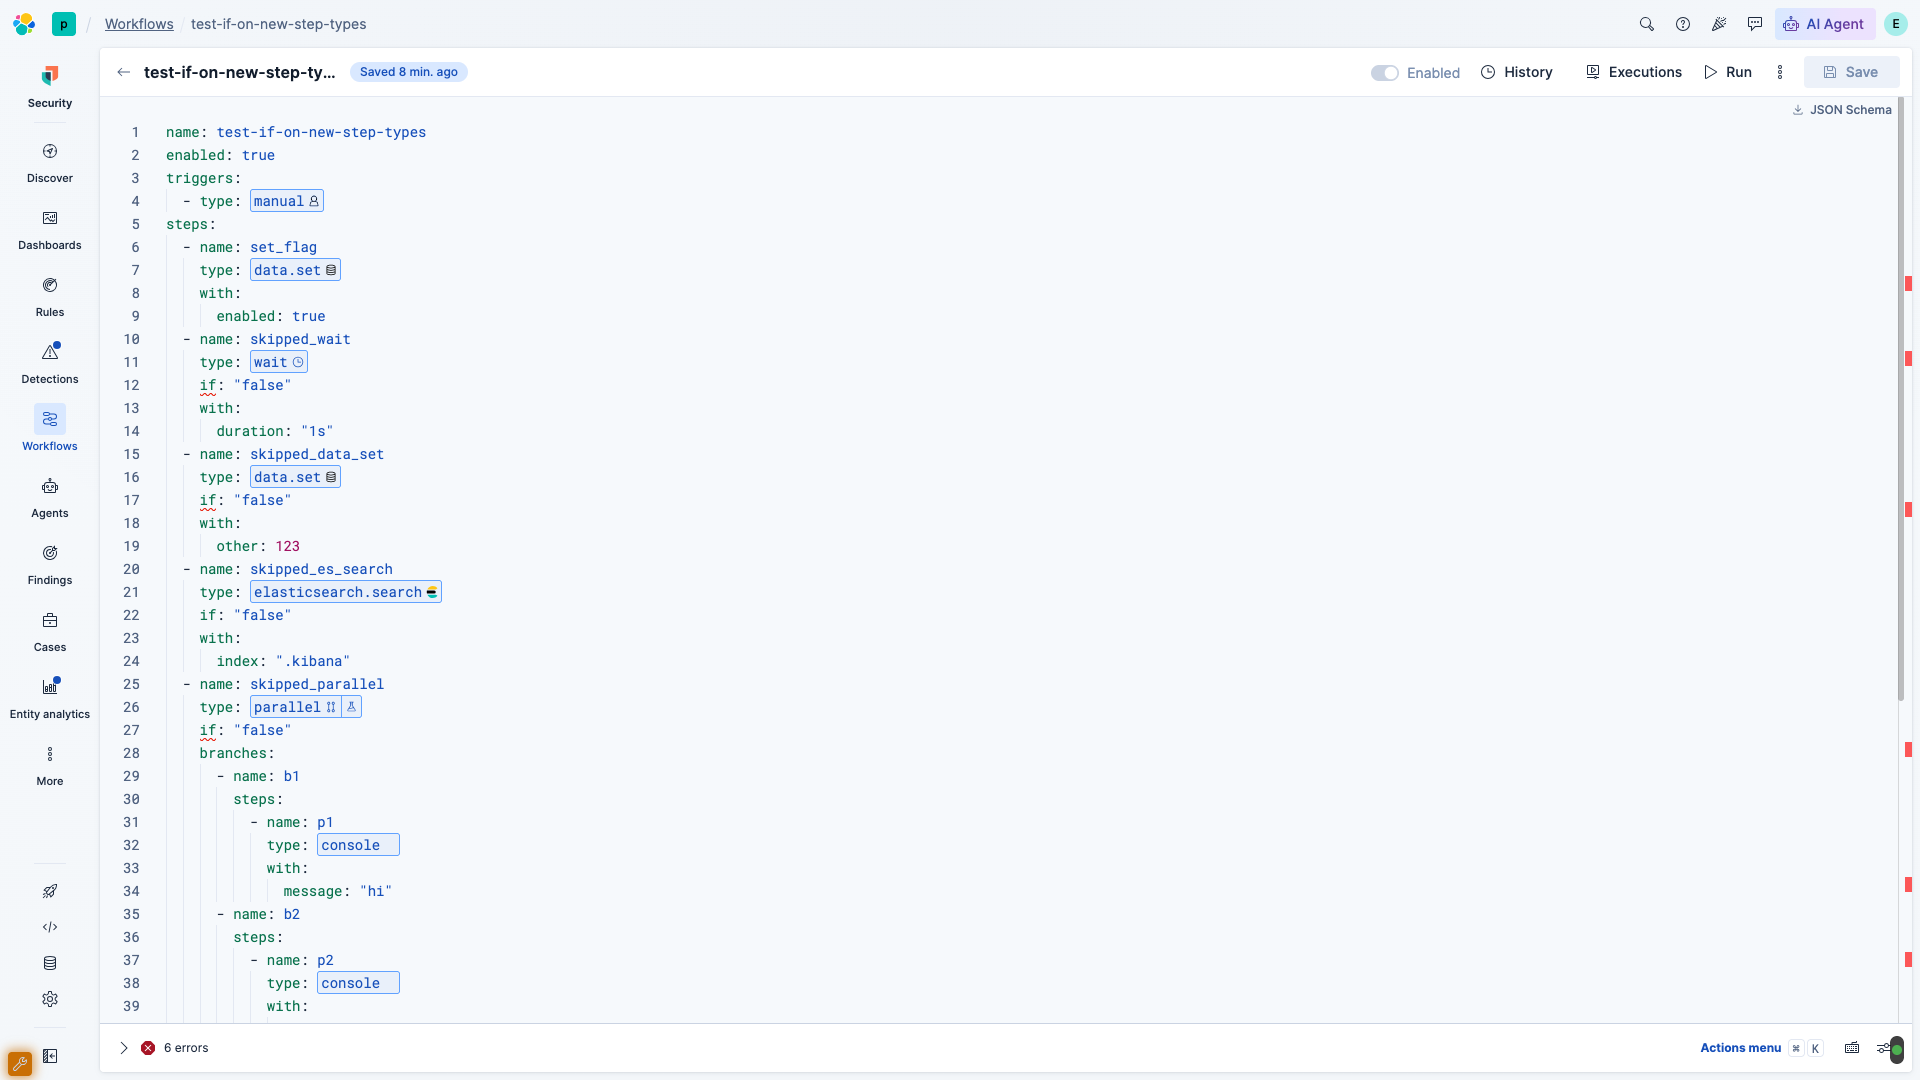Open settings gear in sidebar
This screenshot has width=1920, height=1080.
[50, 999]
